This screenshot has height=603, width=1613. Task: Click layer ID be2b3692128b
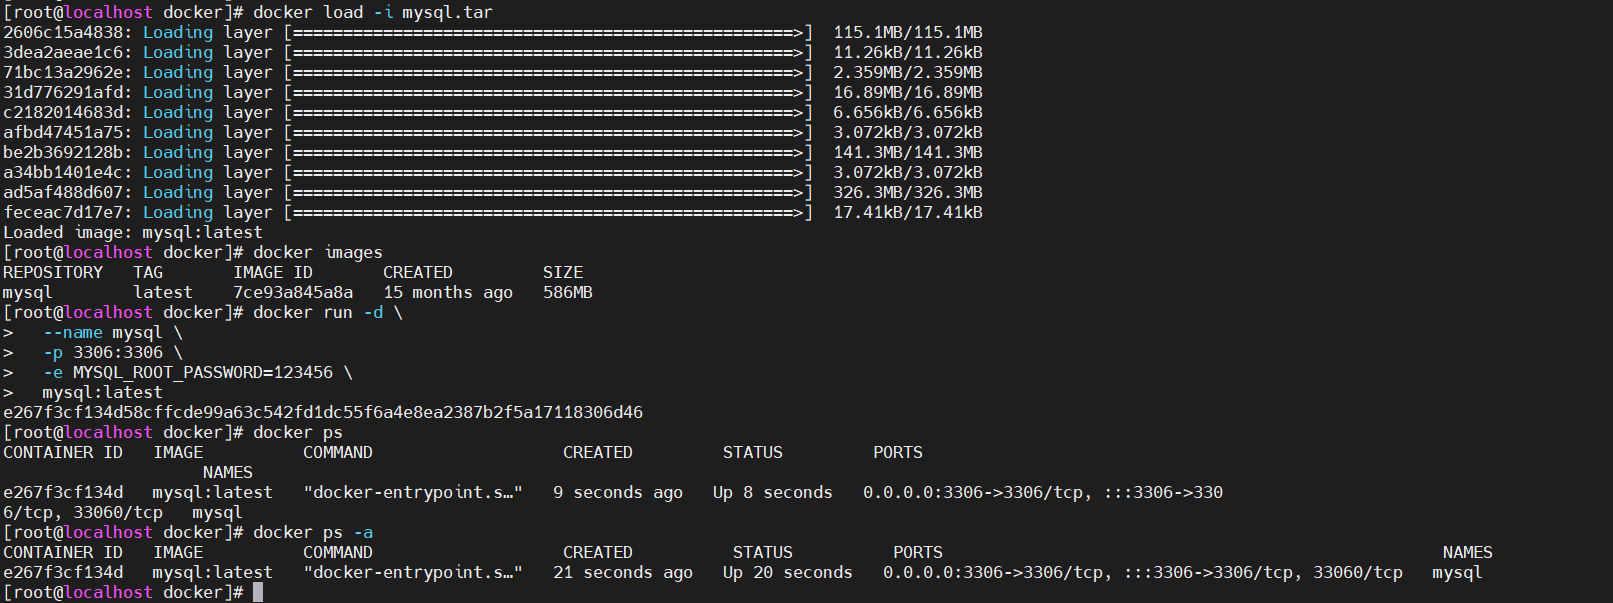(x=63, y=152)
